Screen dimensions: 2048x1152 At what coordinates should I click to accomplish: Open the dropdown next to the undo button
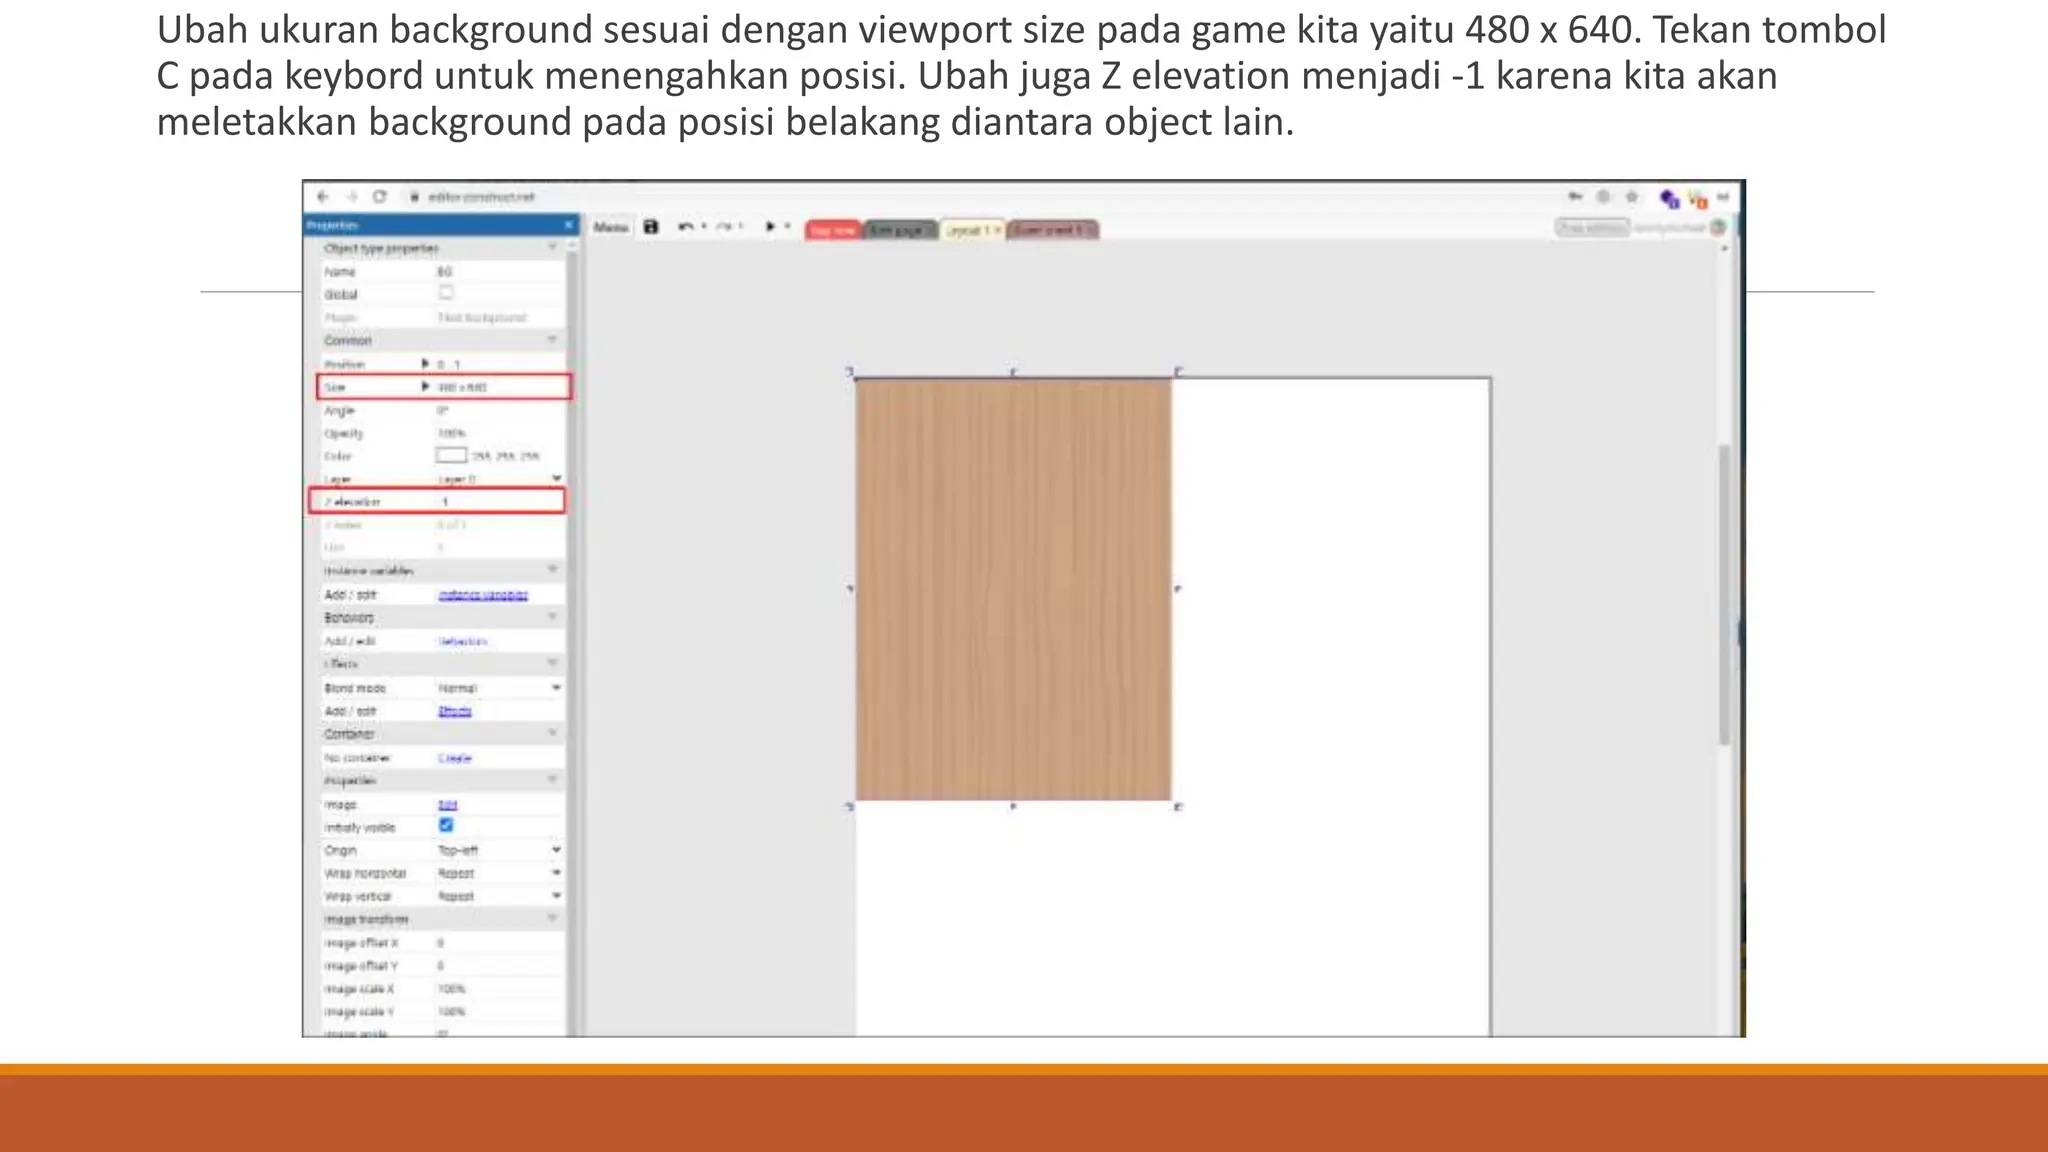704,227
